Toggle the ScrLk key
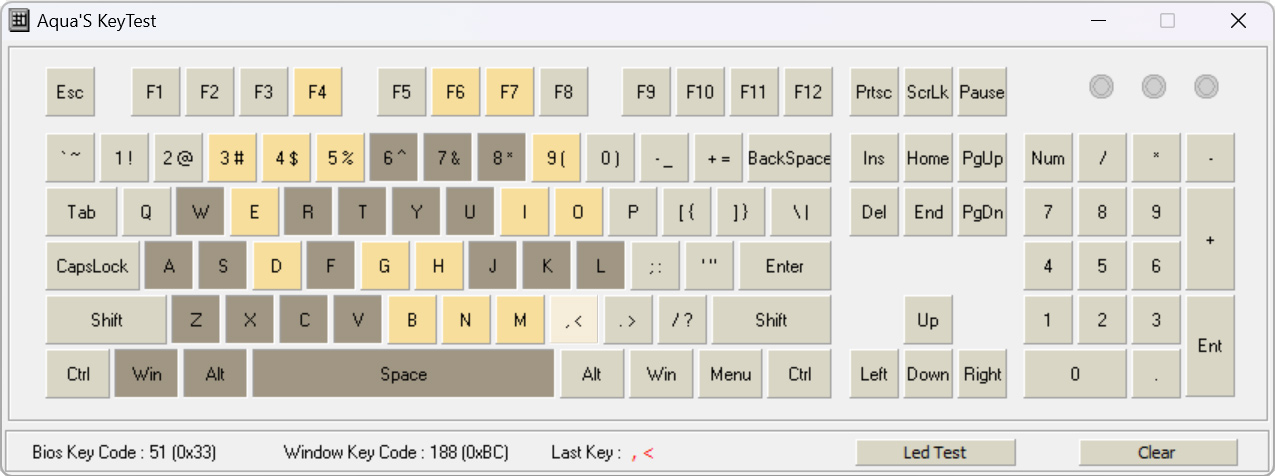This screenshot has height=476, width=1275. click(928, 93)
